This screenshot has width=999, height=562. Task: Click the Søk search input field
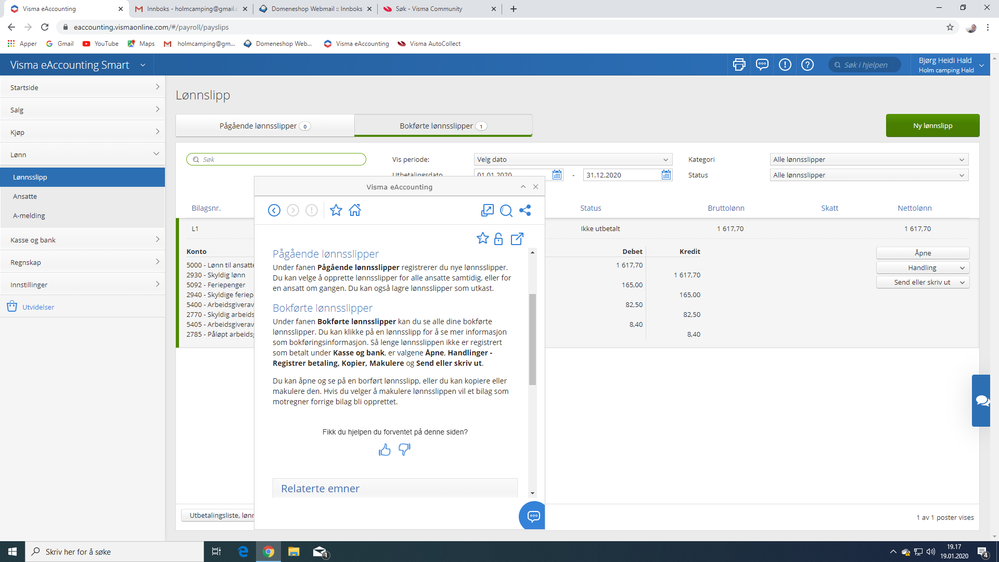click(x=277, y=159)
